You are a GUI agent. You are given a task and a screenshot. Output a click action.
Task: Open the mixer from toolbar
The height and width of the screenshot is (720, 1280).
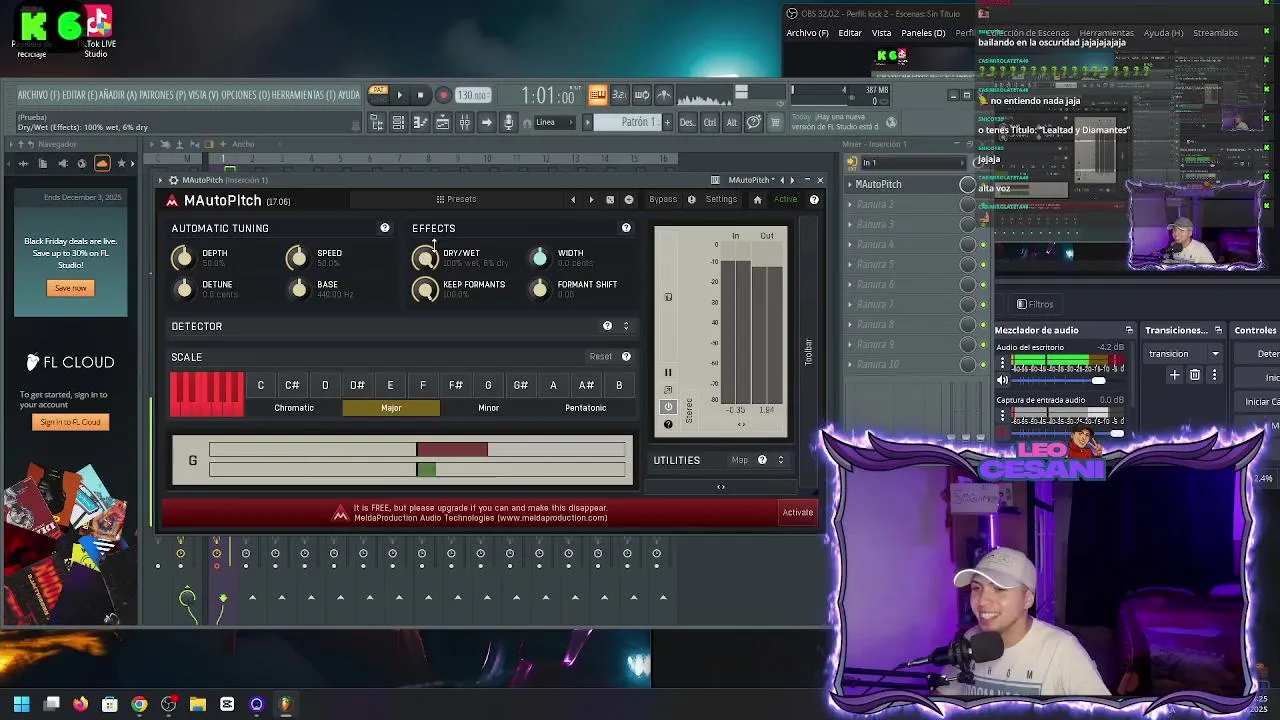[464, 122]
